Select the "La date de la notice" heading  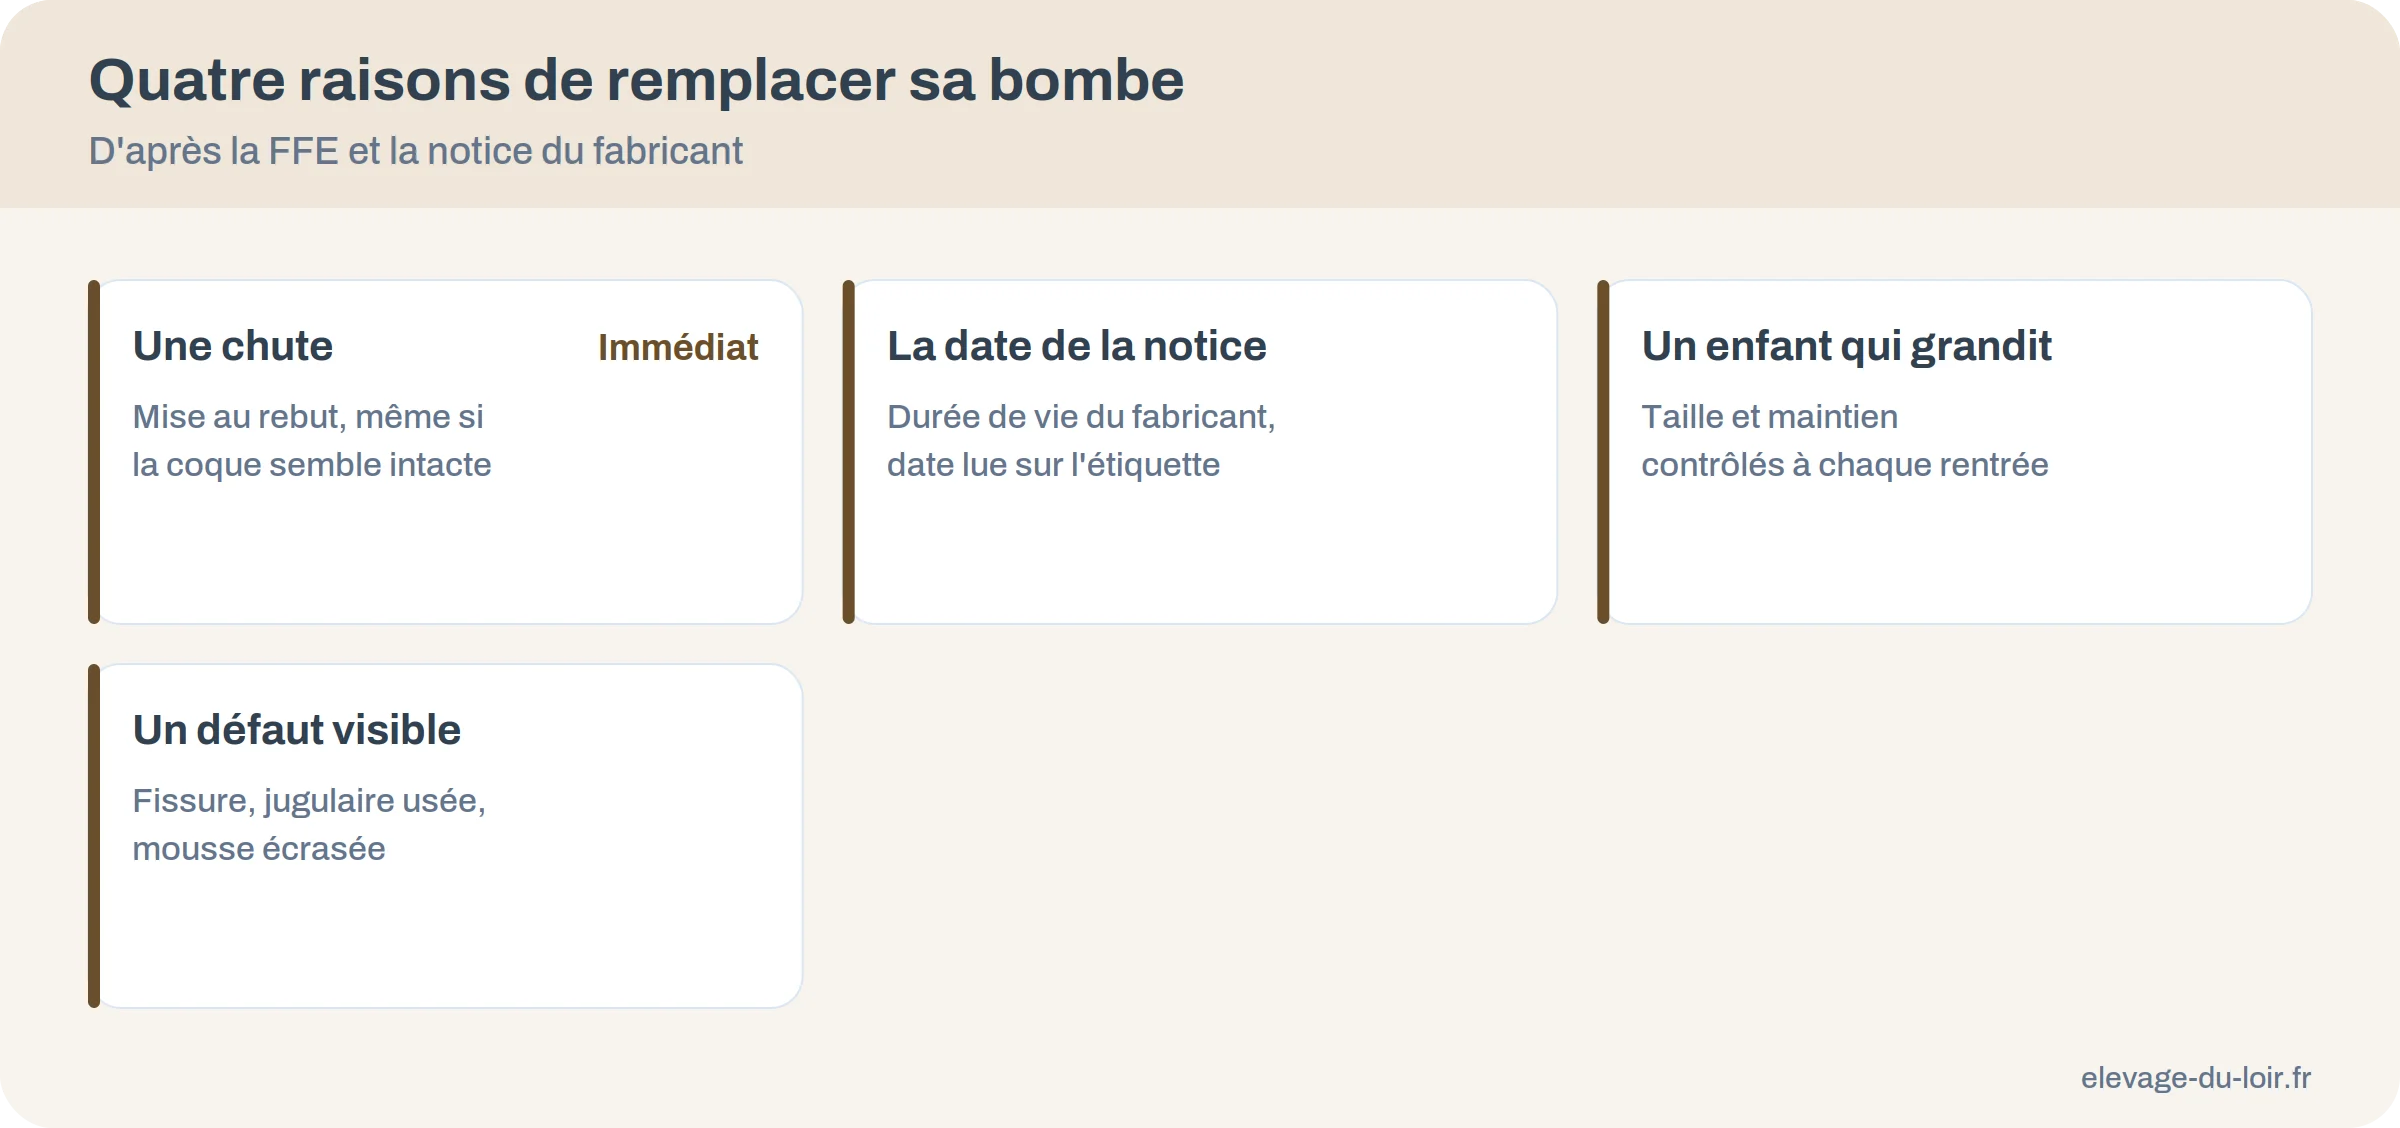pyautogui.click(x=1077, y=346)
